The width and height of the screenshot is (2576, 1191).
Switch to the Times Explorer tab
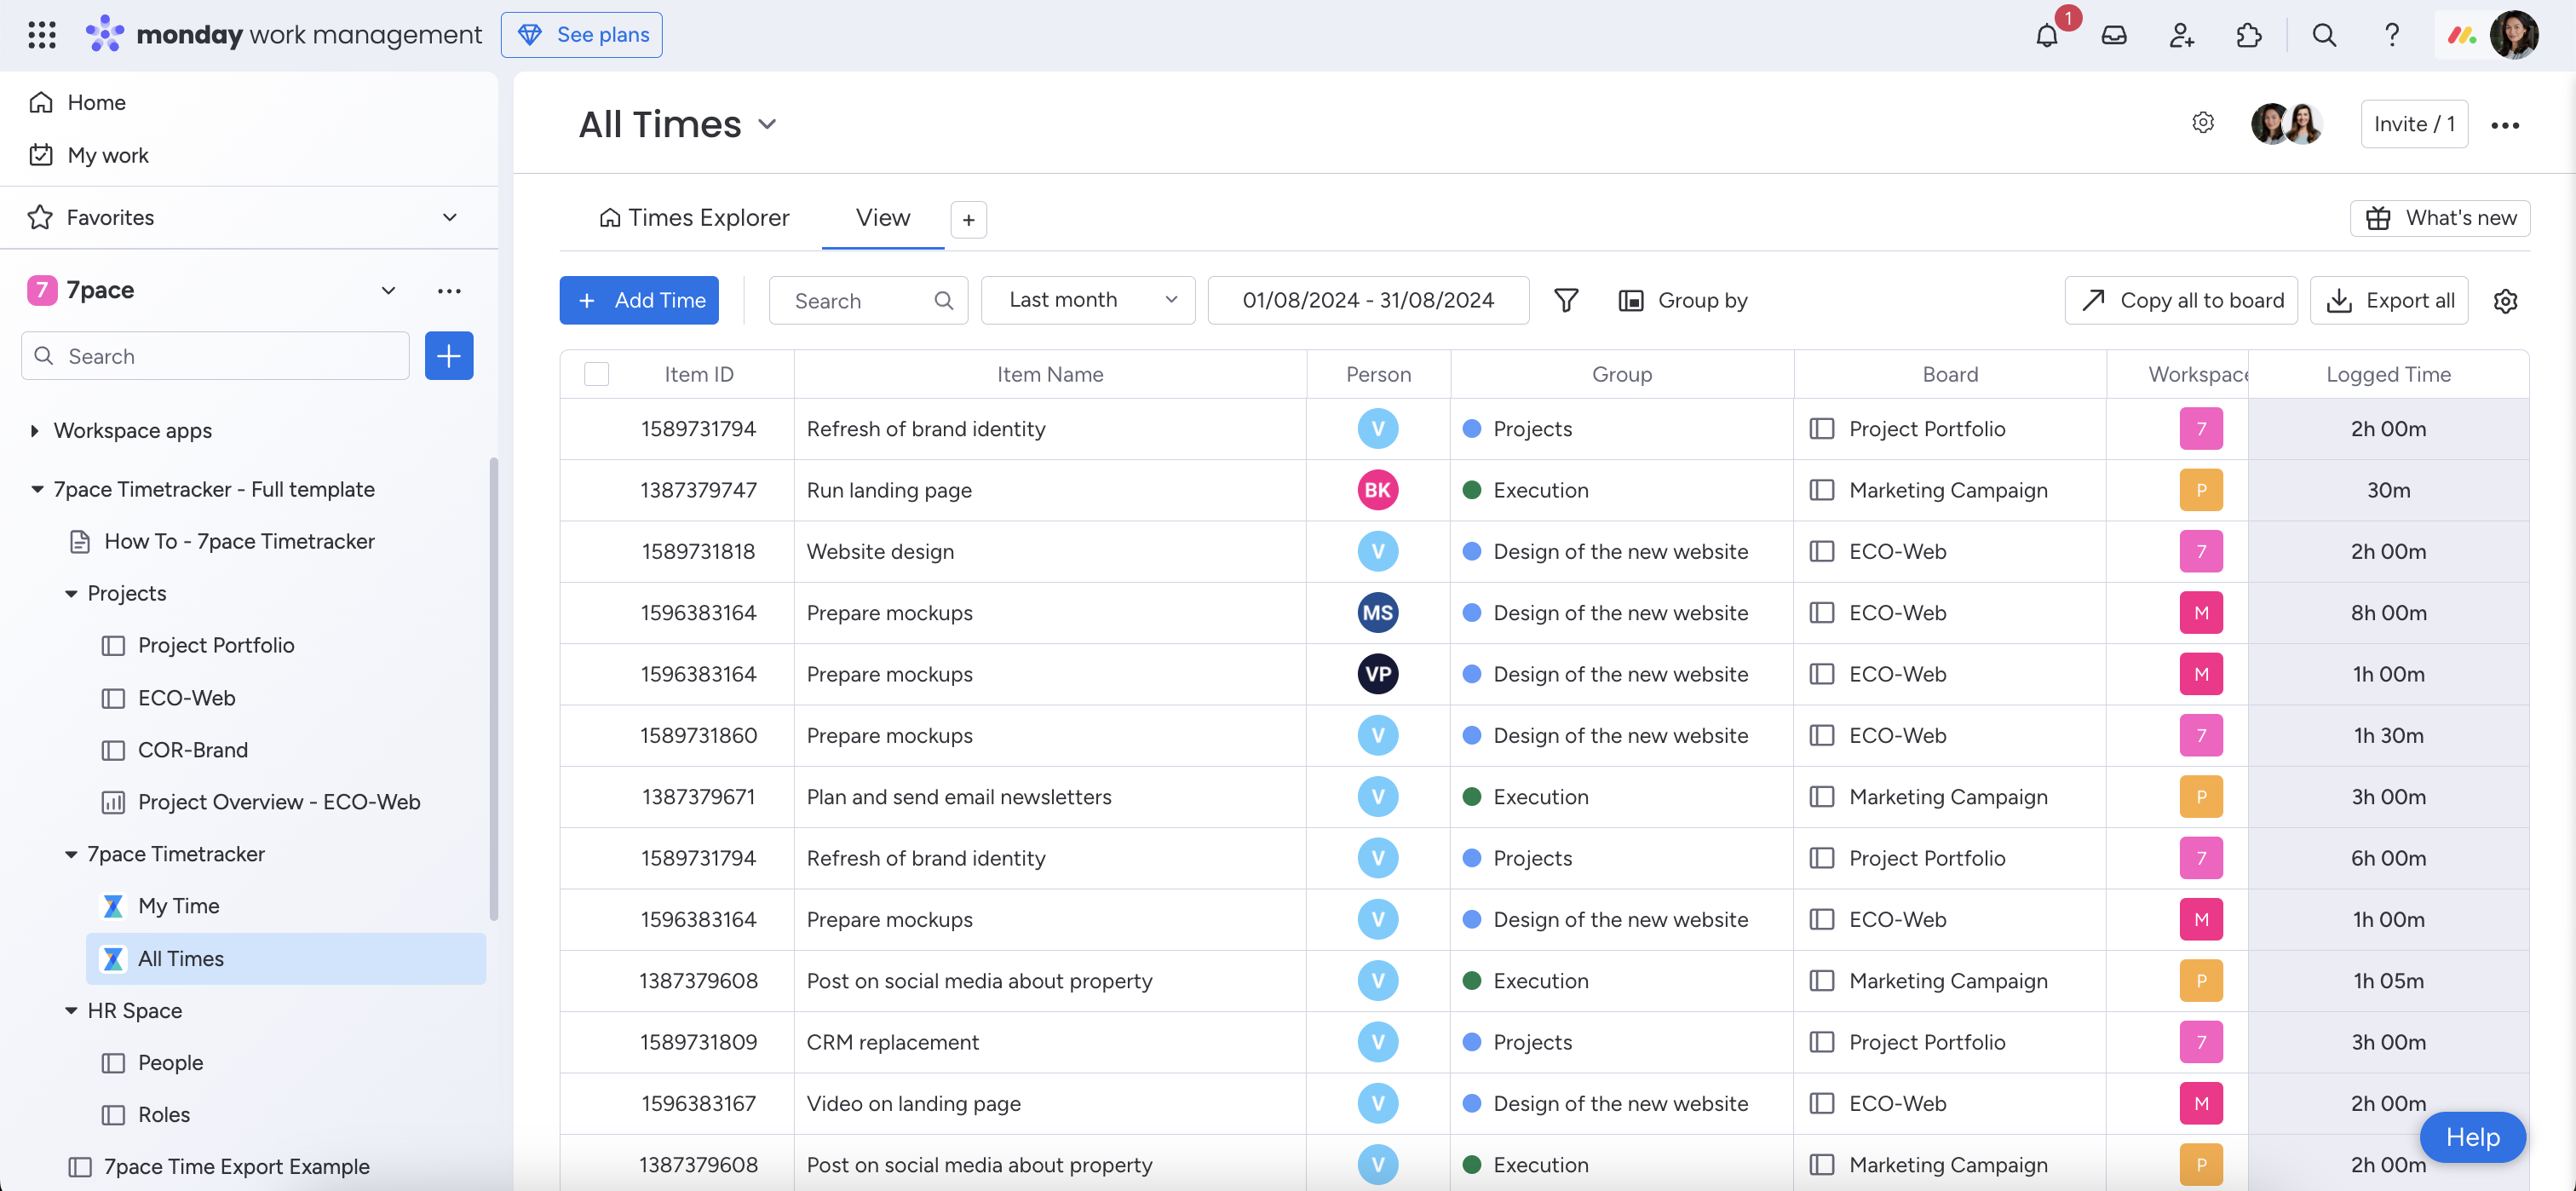coord(694,218)
